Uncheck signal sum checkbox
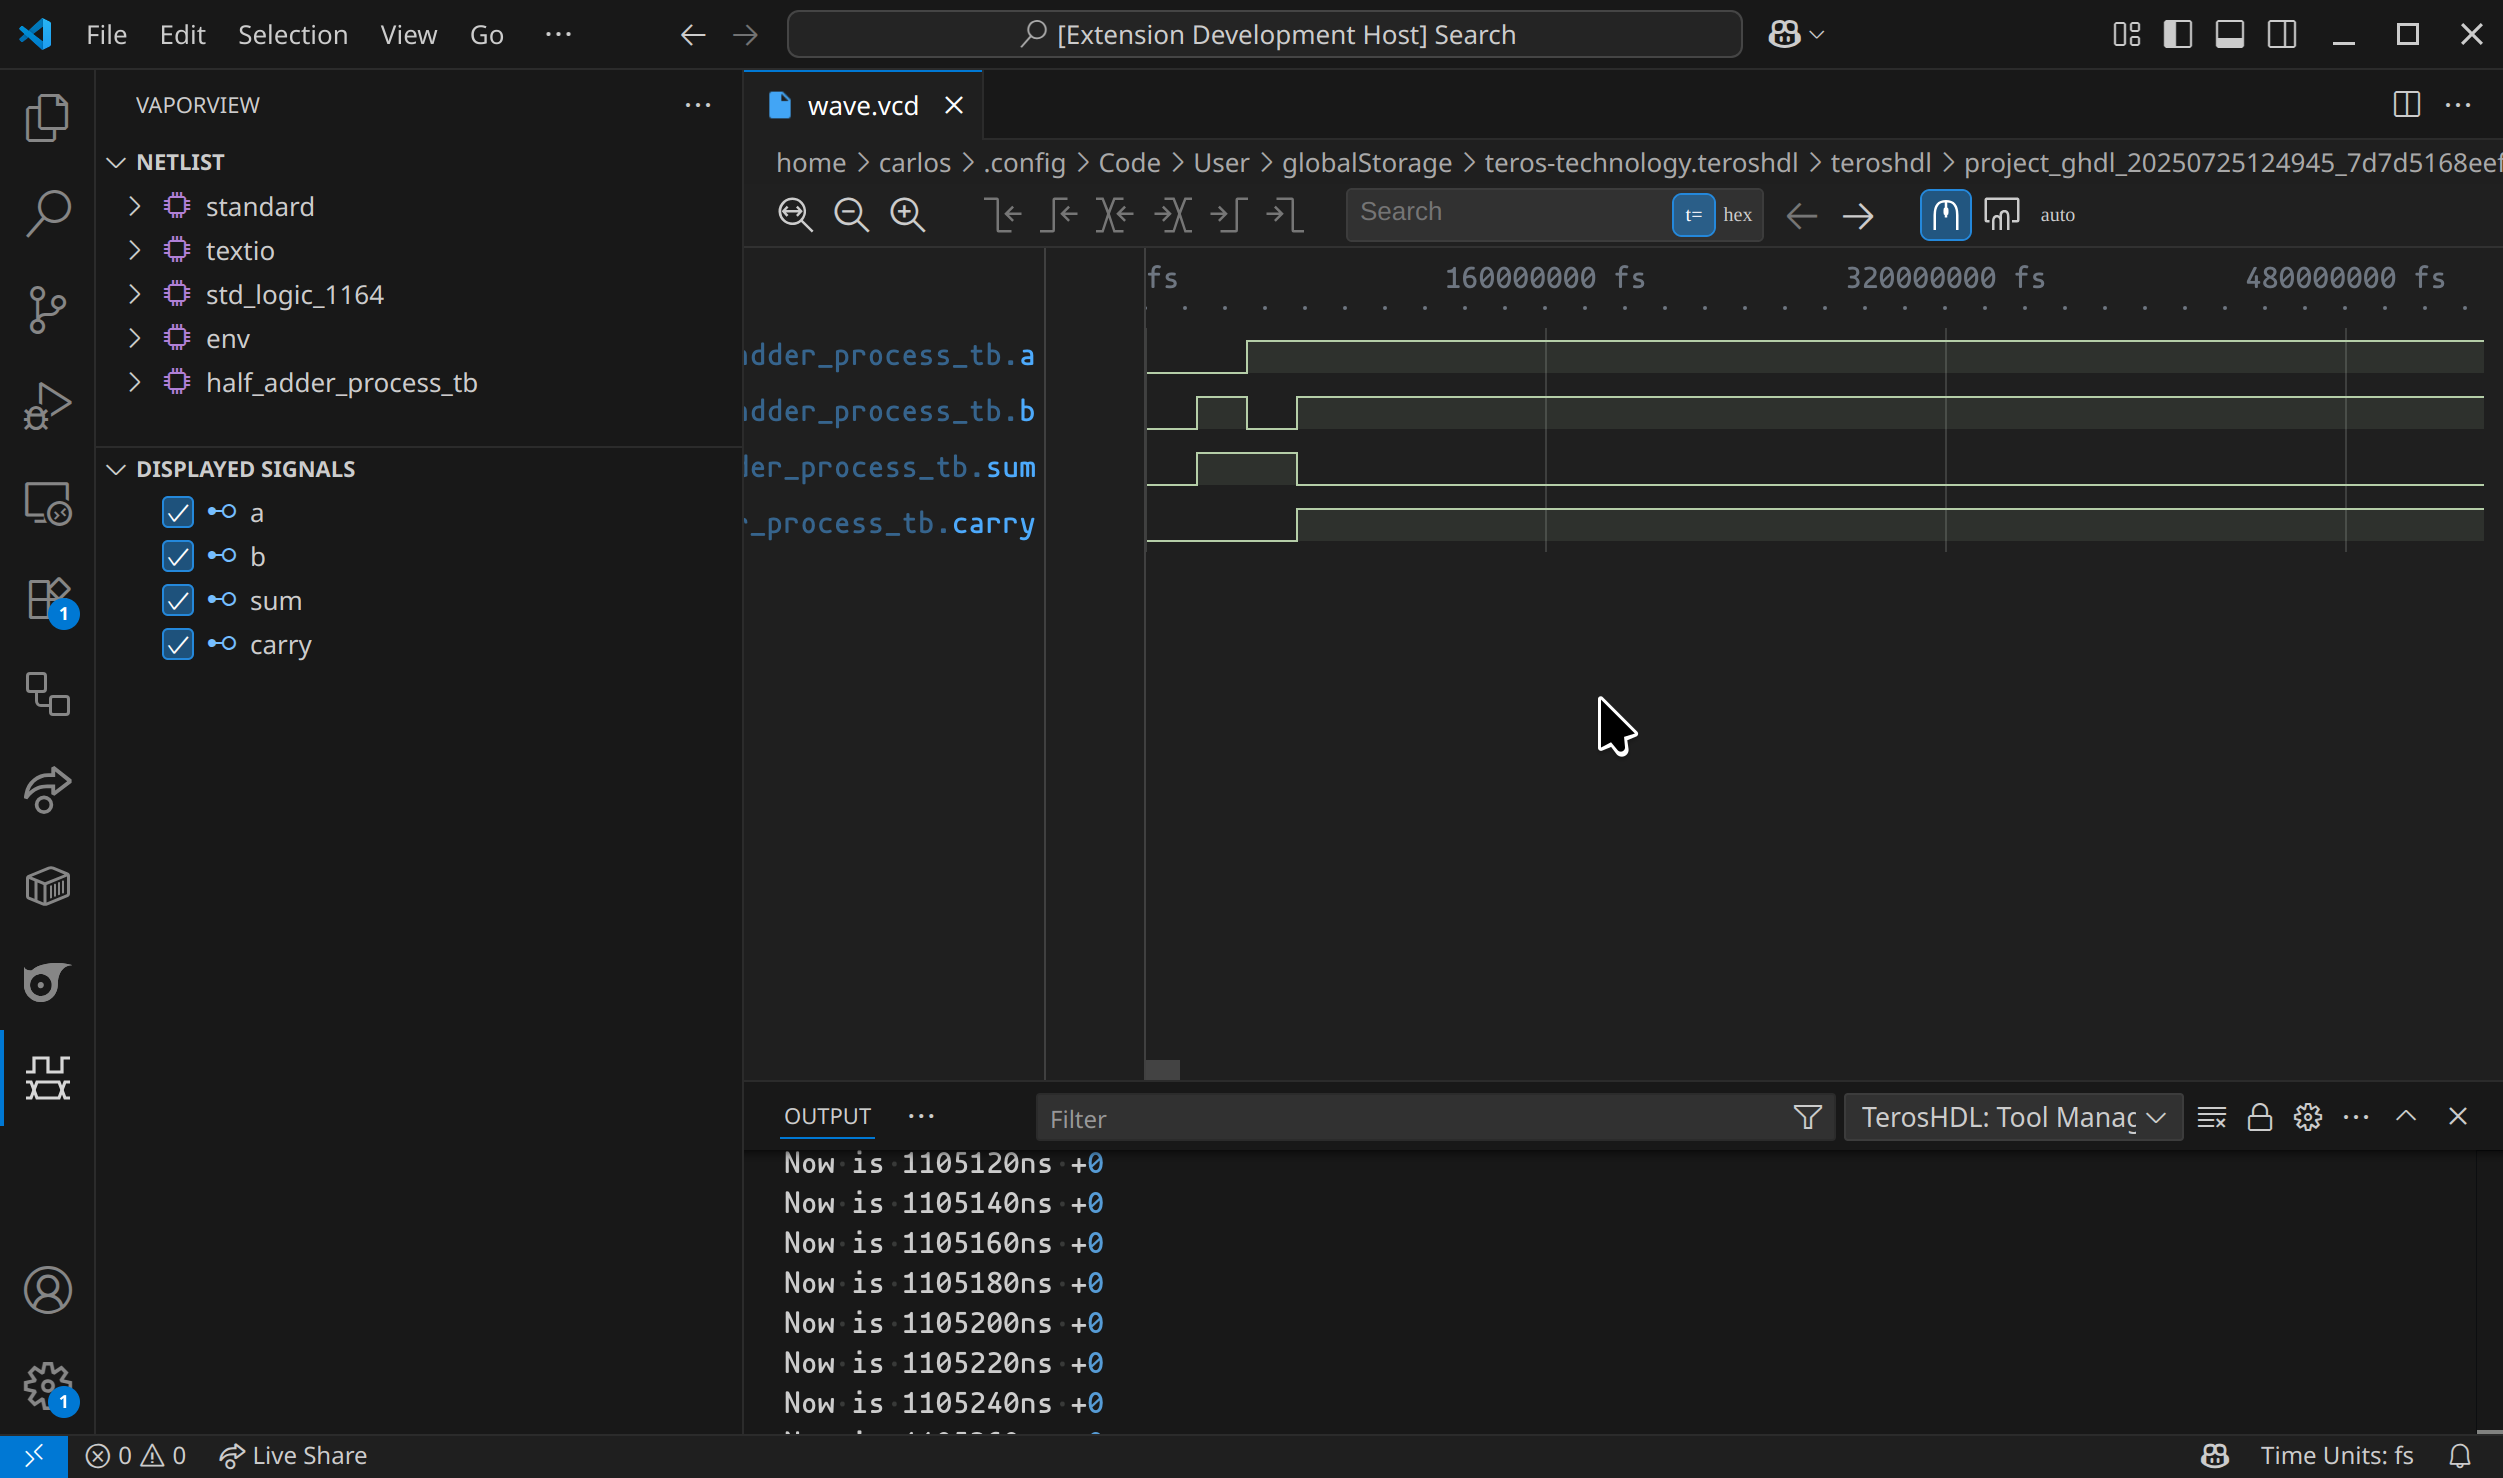This screenshot has width=2503, height=1478. (x=178, y=600)
